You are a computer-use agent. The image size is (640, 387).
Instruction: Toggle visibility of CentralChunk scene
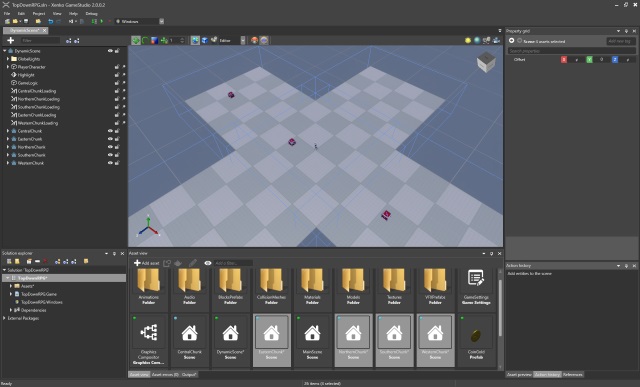click(x=110, y=131)
